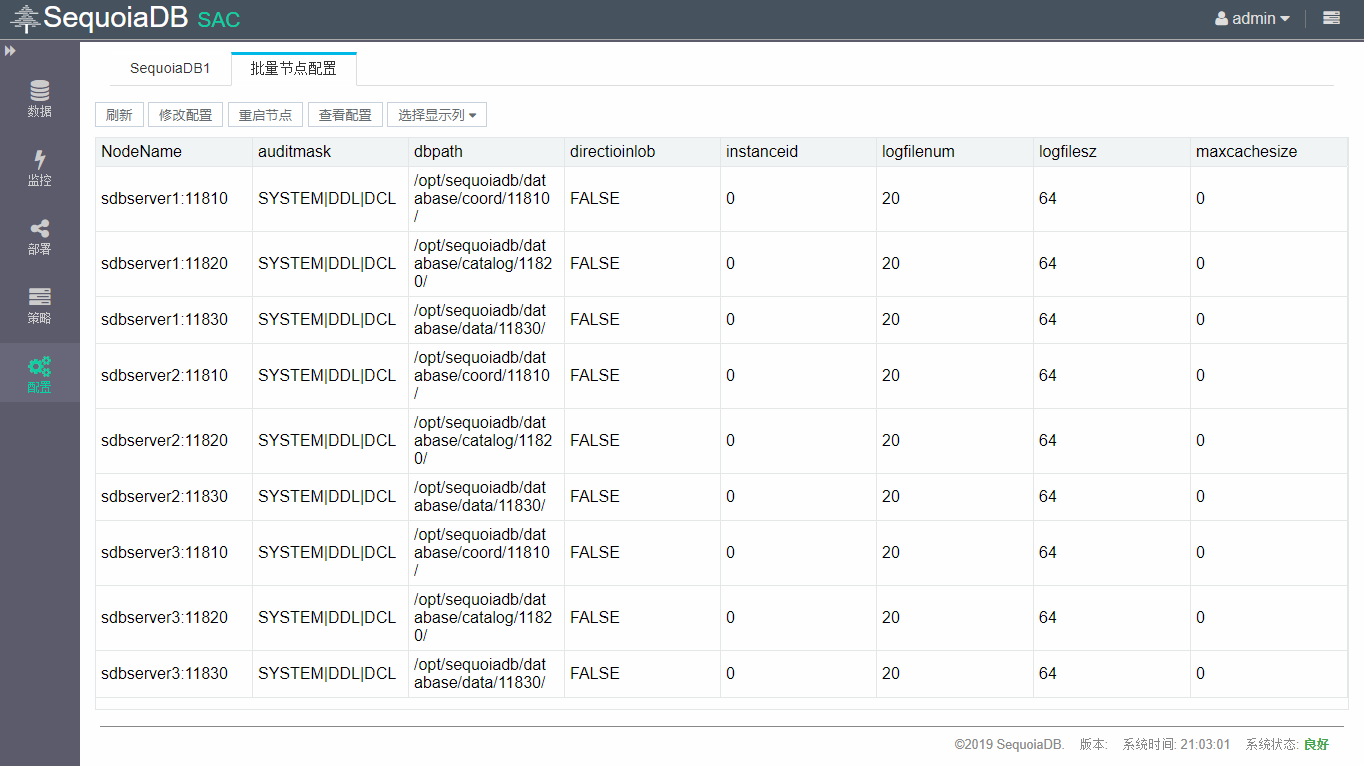Click the 系统时间 21:03:01 footer text
The image size is (1364, 766).
tap(1176, 744)
